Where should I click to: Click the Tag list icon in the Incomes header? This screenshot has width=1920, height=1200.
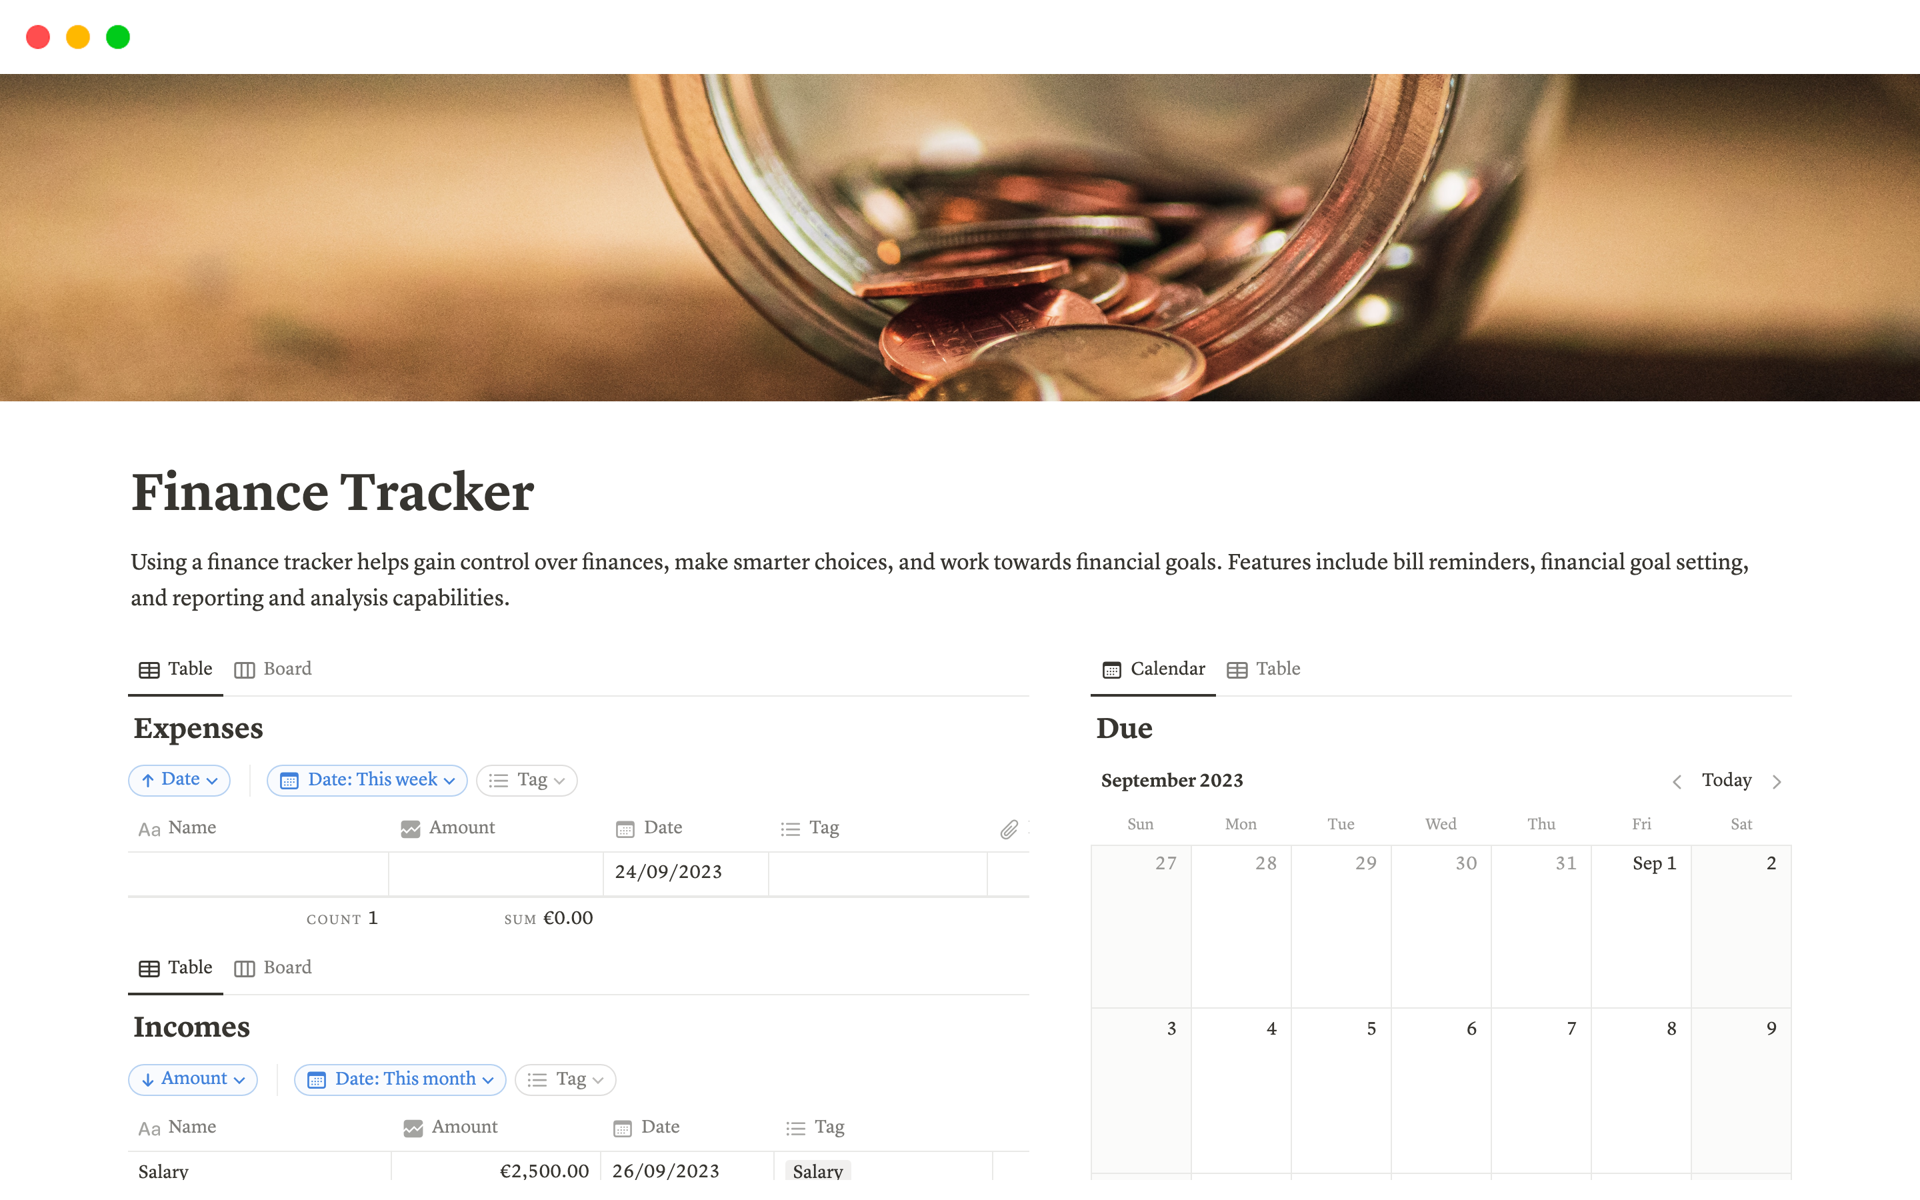coord(795,1127)
